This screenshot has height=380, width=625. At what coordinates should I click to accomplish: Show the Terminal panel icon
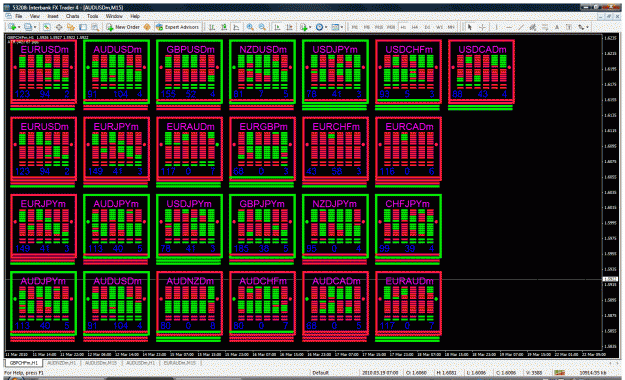83,27
